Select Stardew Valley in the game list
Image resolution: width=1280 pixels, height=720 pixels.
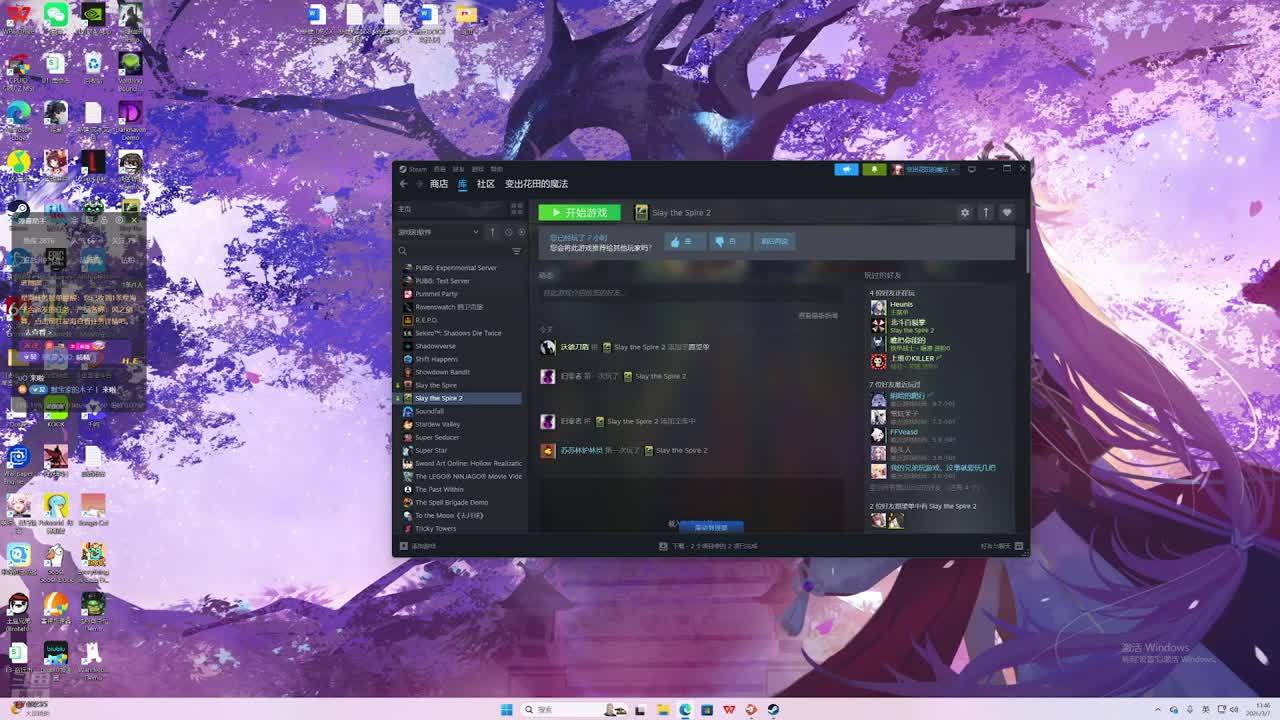(437, 424)
